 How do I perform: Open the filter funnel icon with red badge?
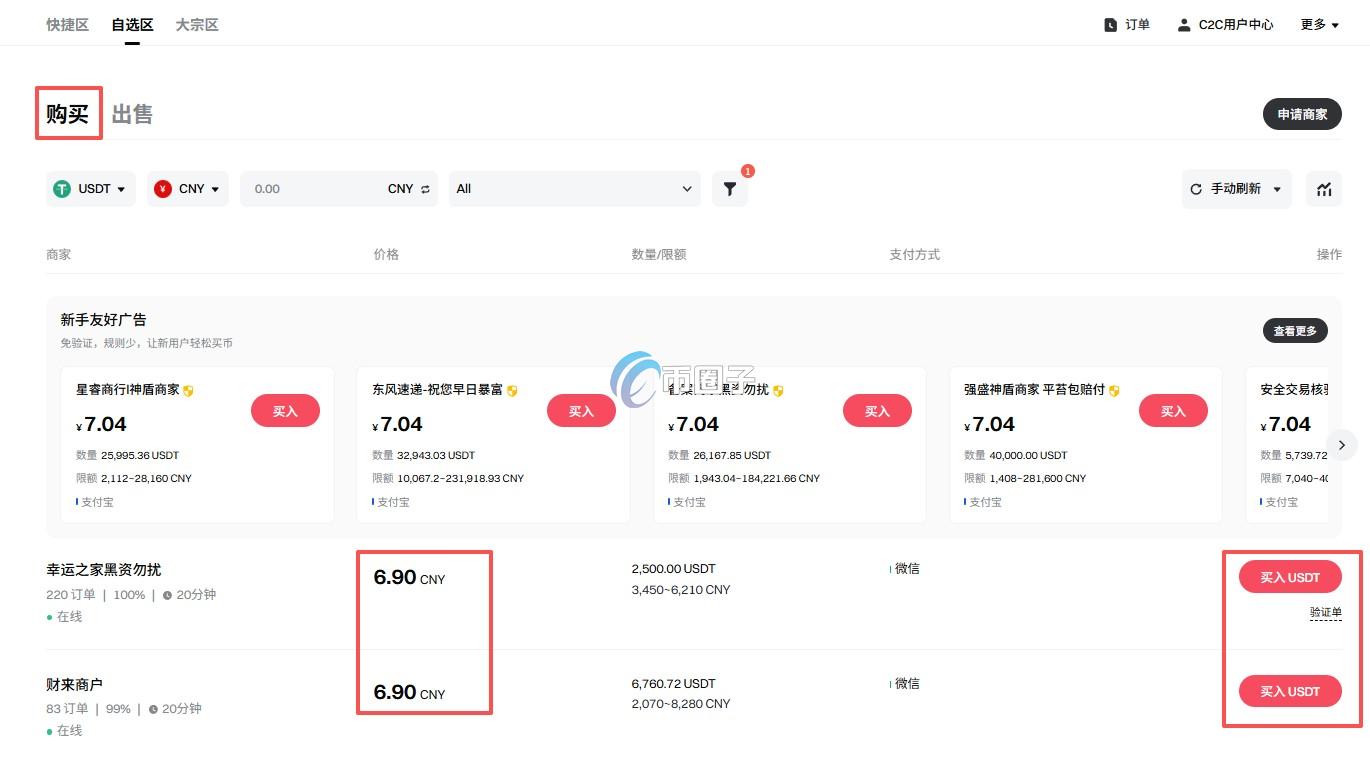[x=729, y=188]
